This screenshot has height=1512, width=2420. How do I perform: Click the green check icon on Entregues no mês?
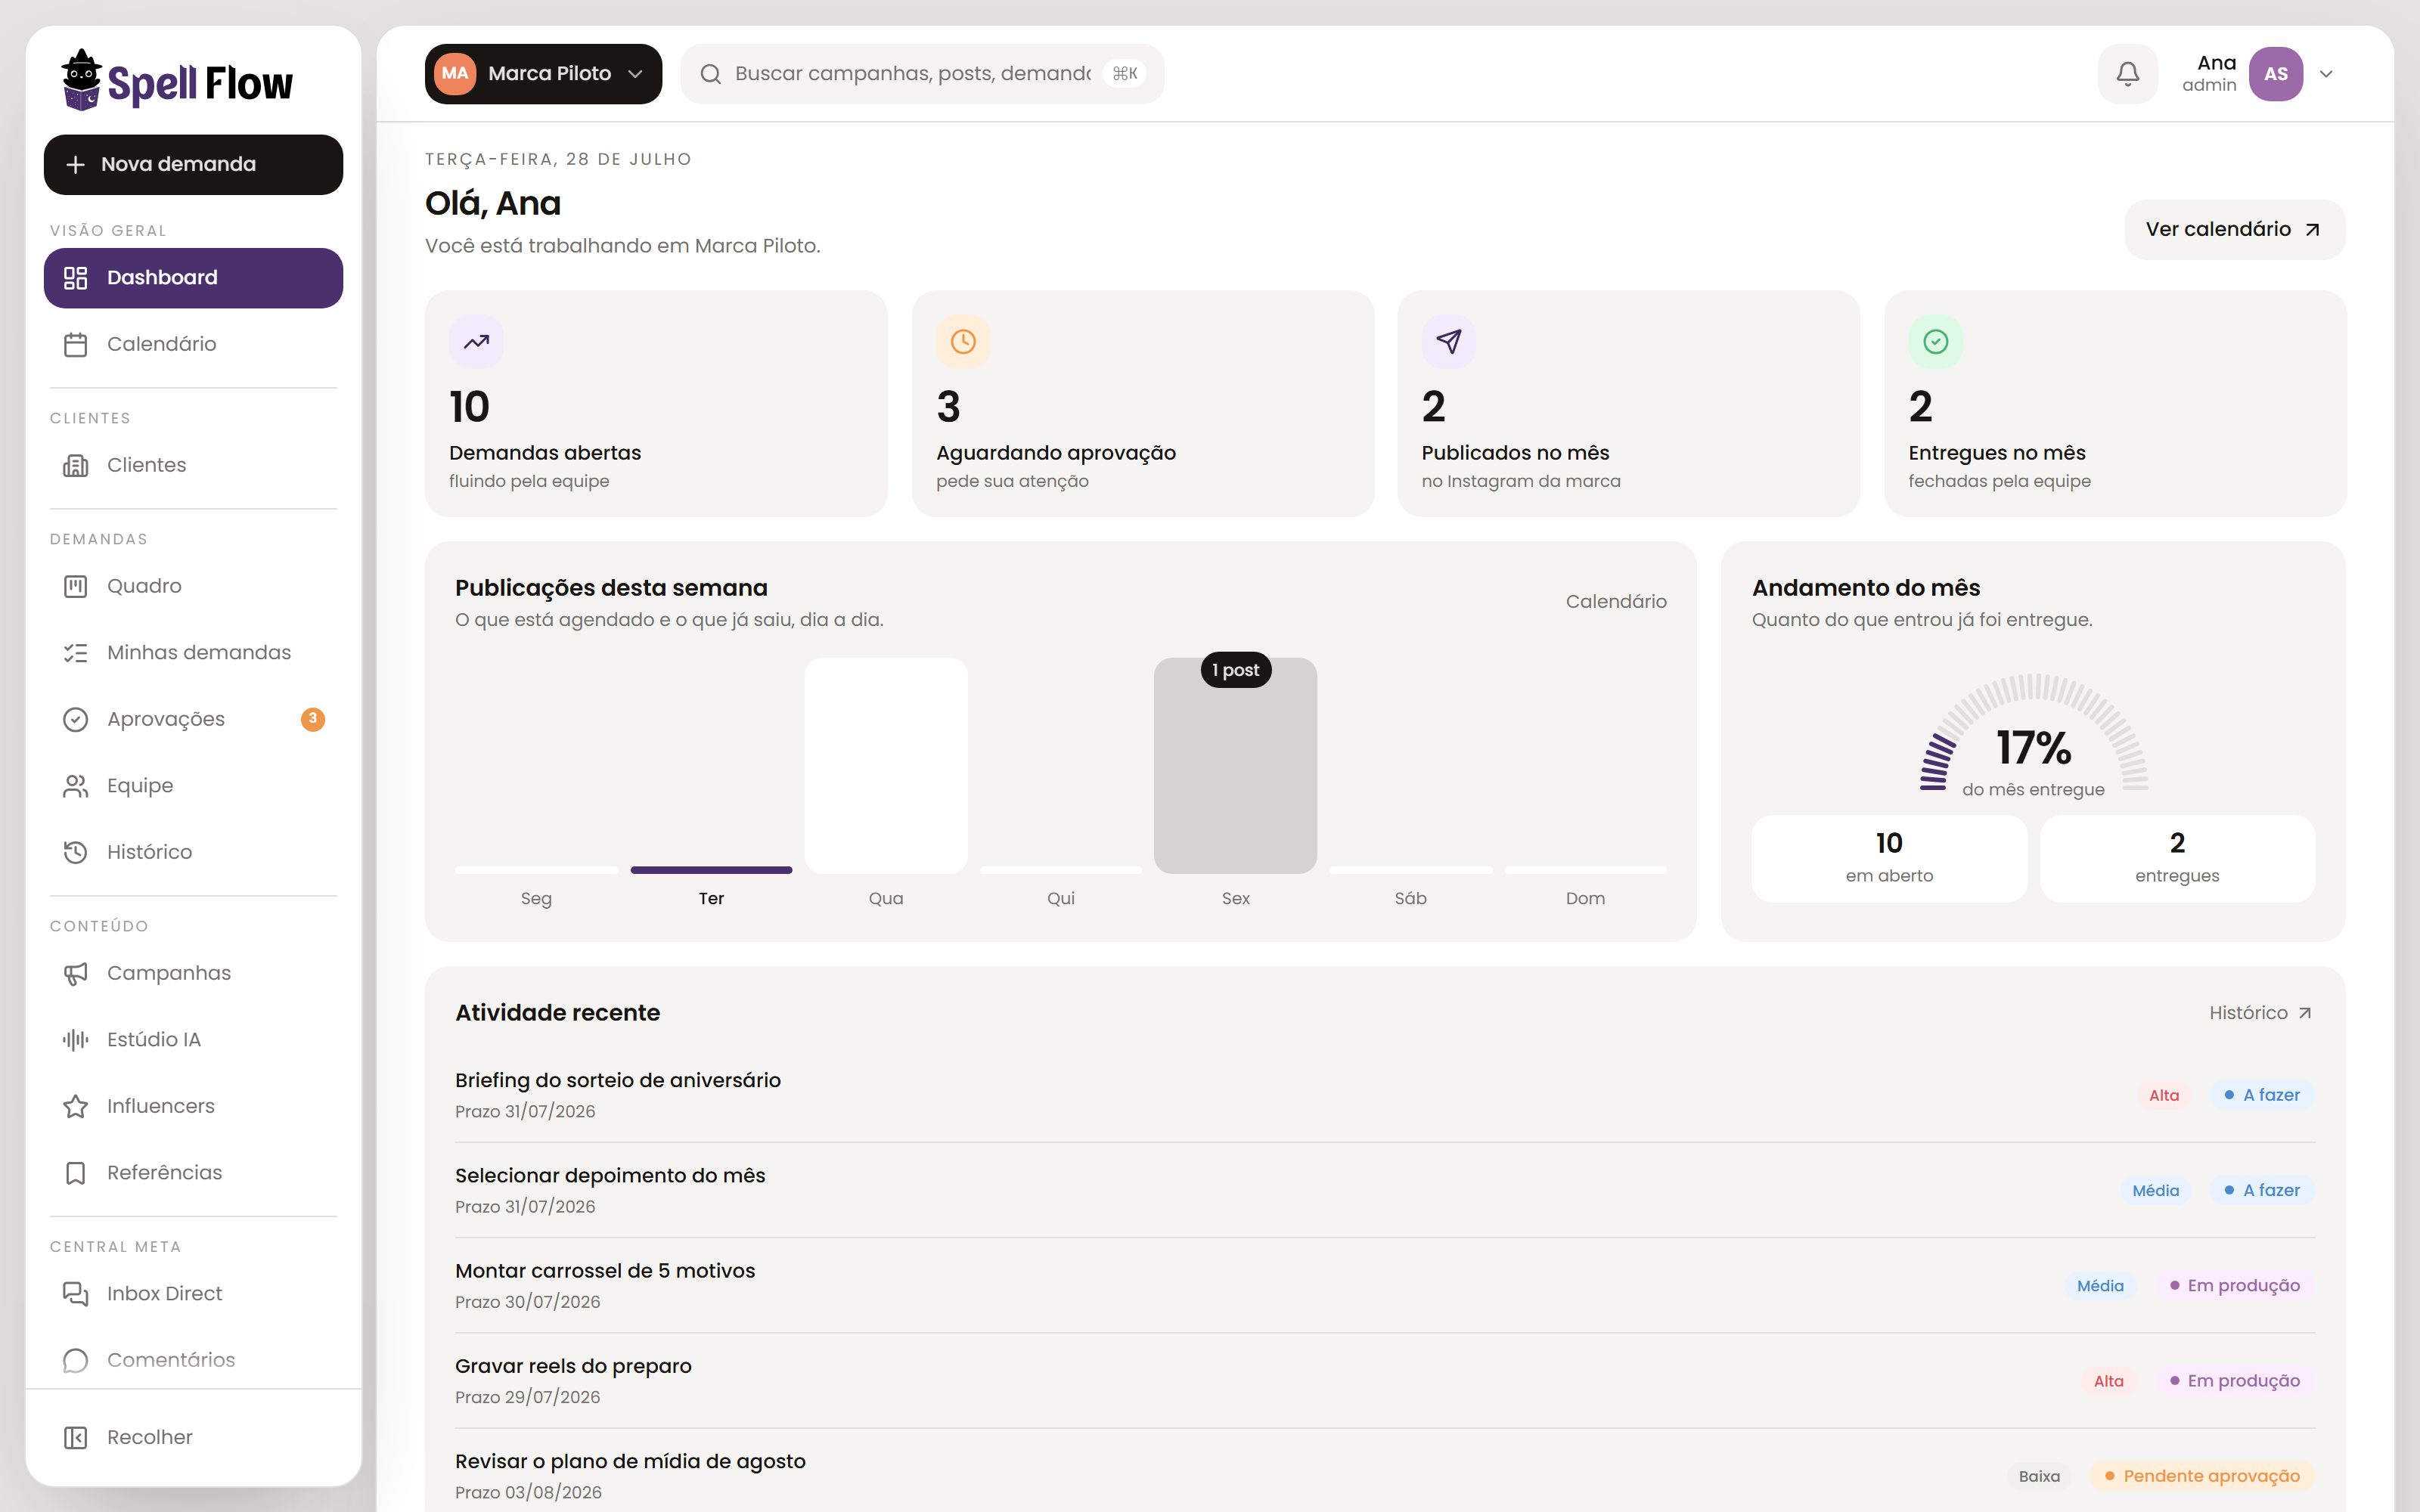click(x=1935, y=342)
